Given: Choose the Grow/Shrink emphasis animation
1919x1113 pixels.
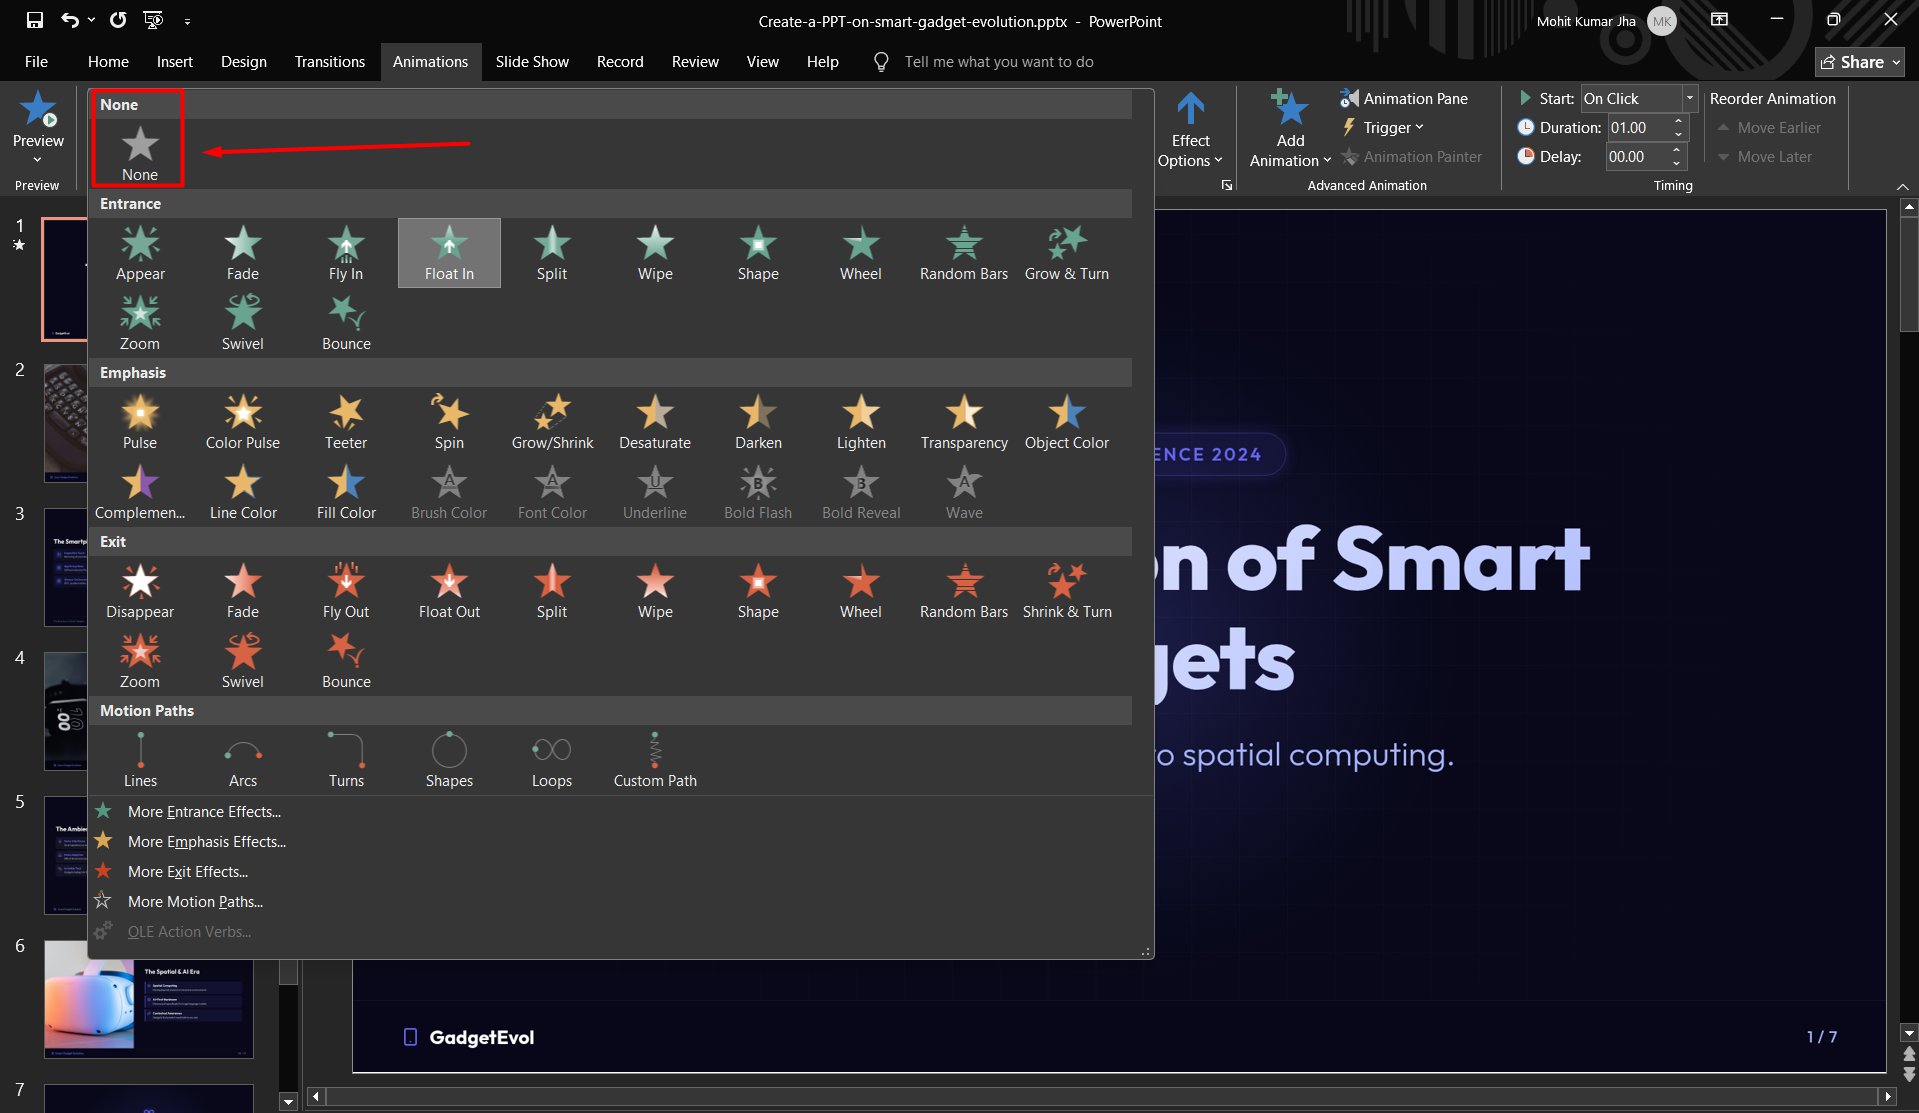Looking at the screenshot, I should click(x=552, y=422).
